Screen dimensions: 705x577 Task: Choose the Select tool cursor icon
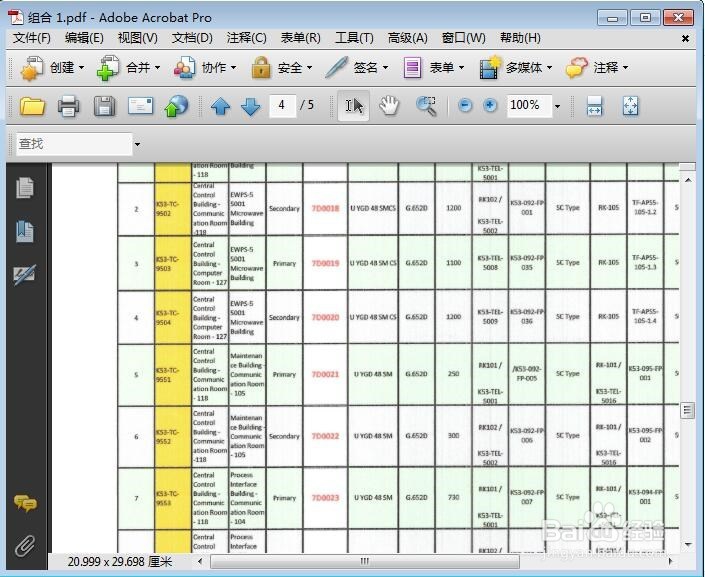353,106
